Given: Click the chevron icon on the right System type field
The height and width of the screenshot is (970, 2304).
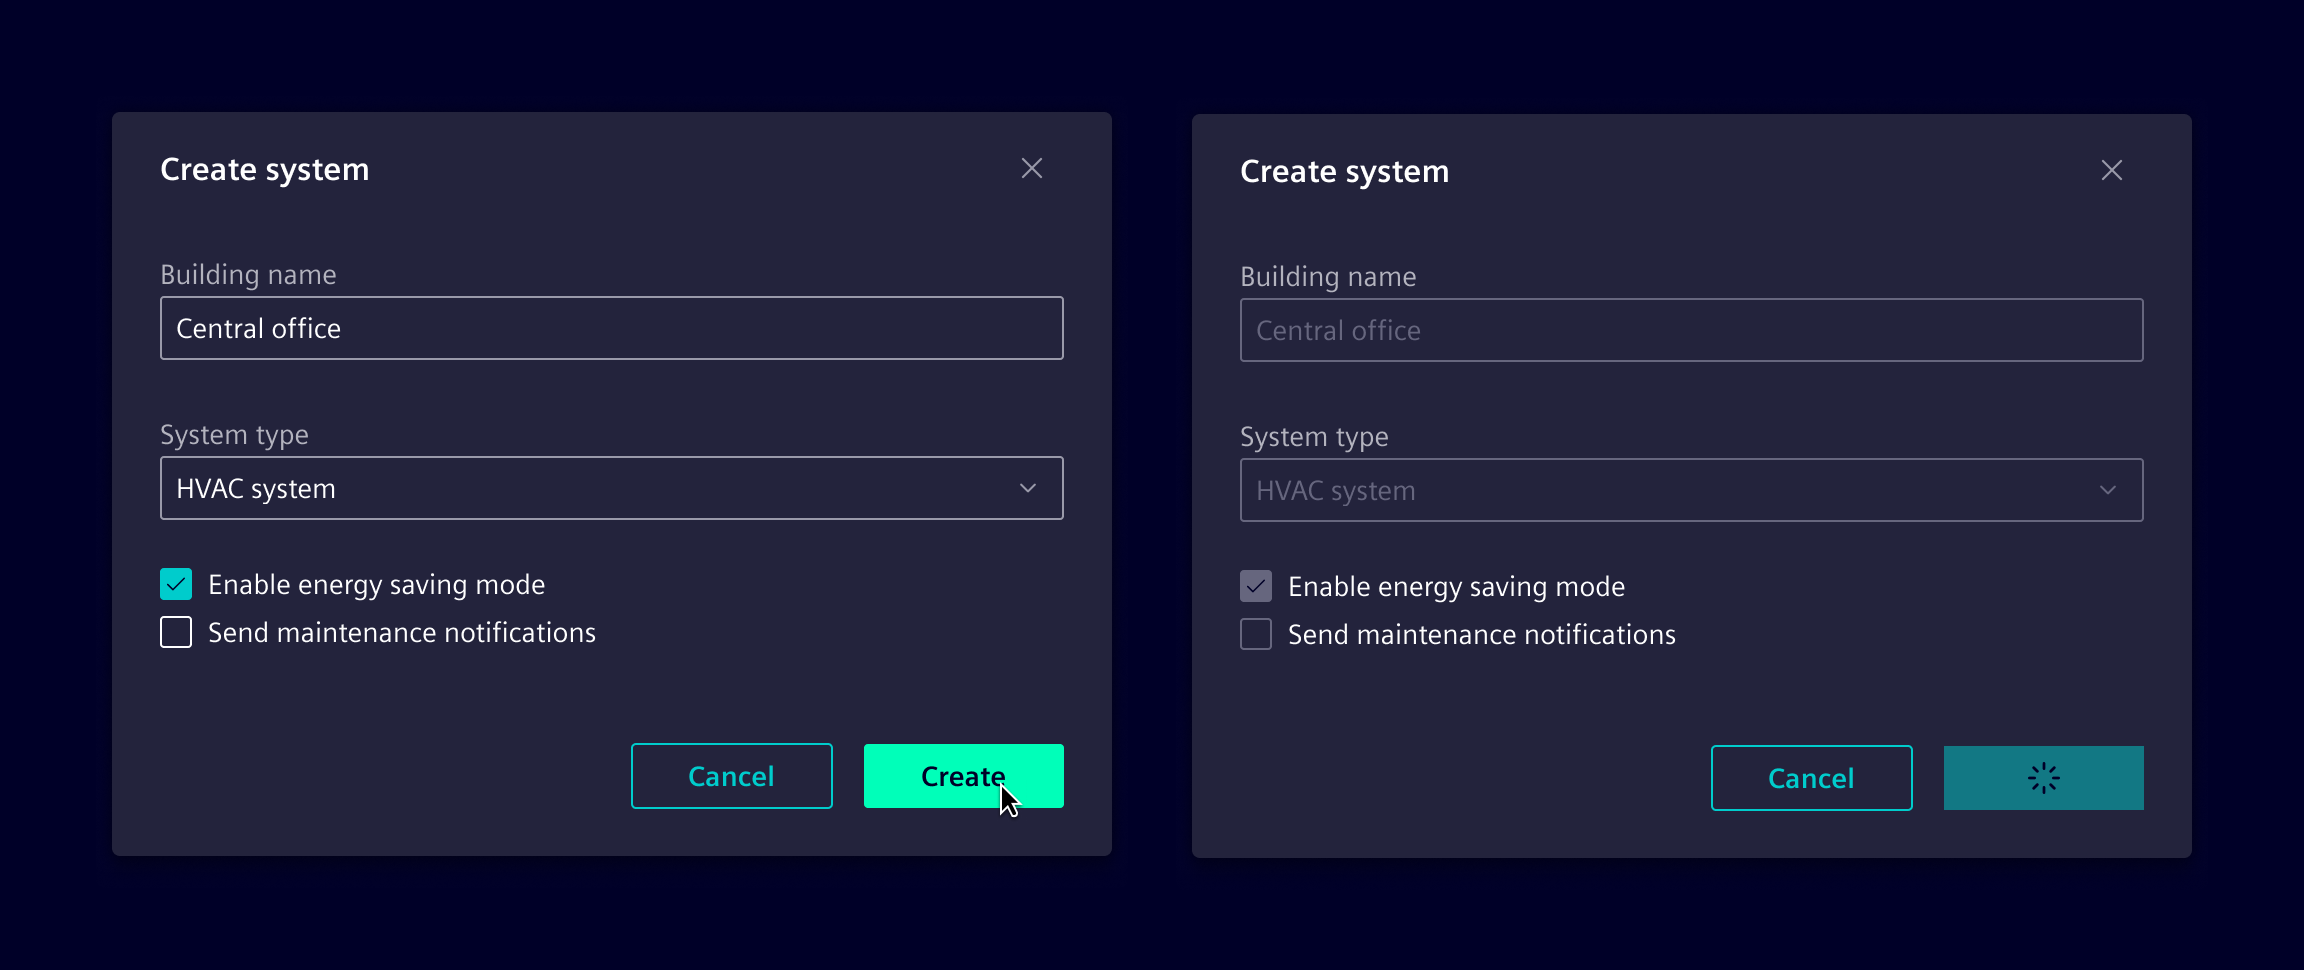Looking at the screenshot, I should coord(2108,490).
